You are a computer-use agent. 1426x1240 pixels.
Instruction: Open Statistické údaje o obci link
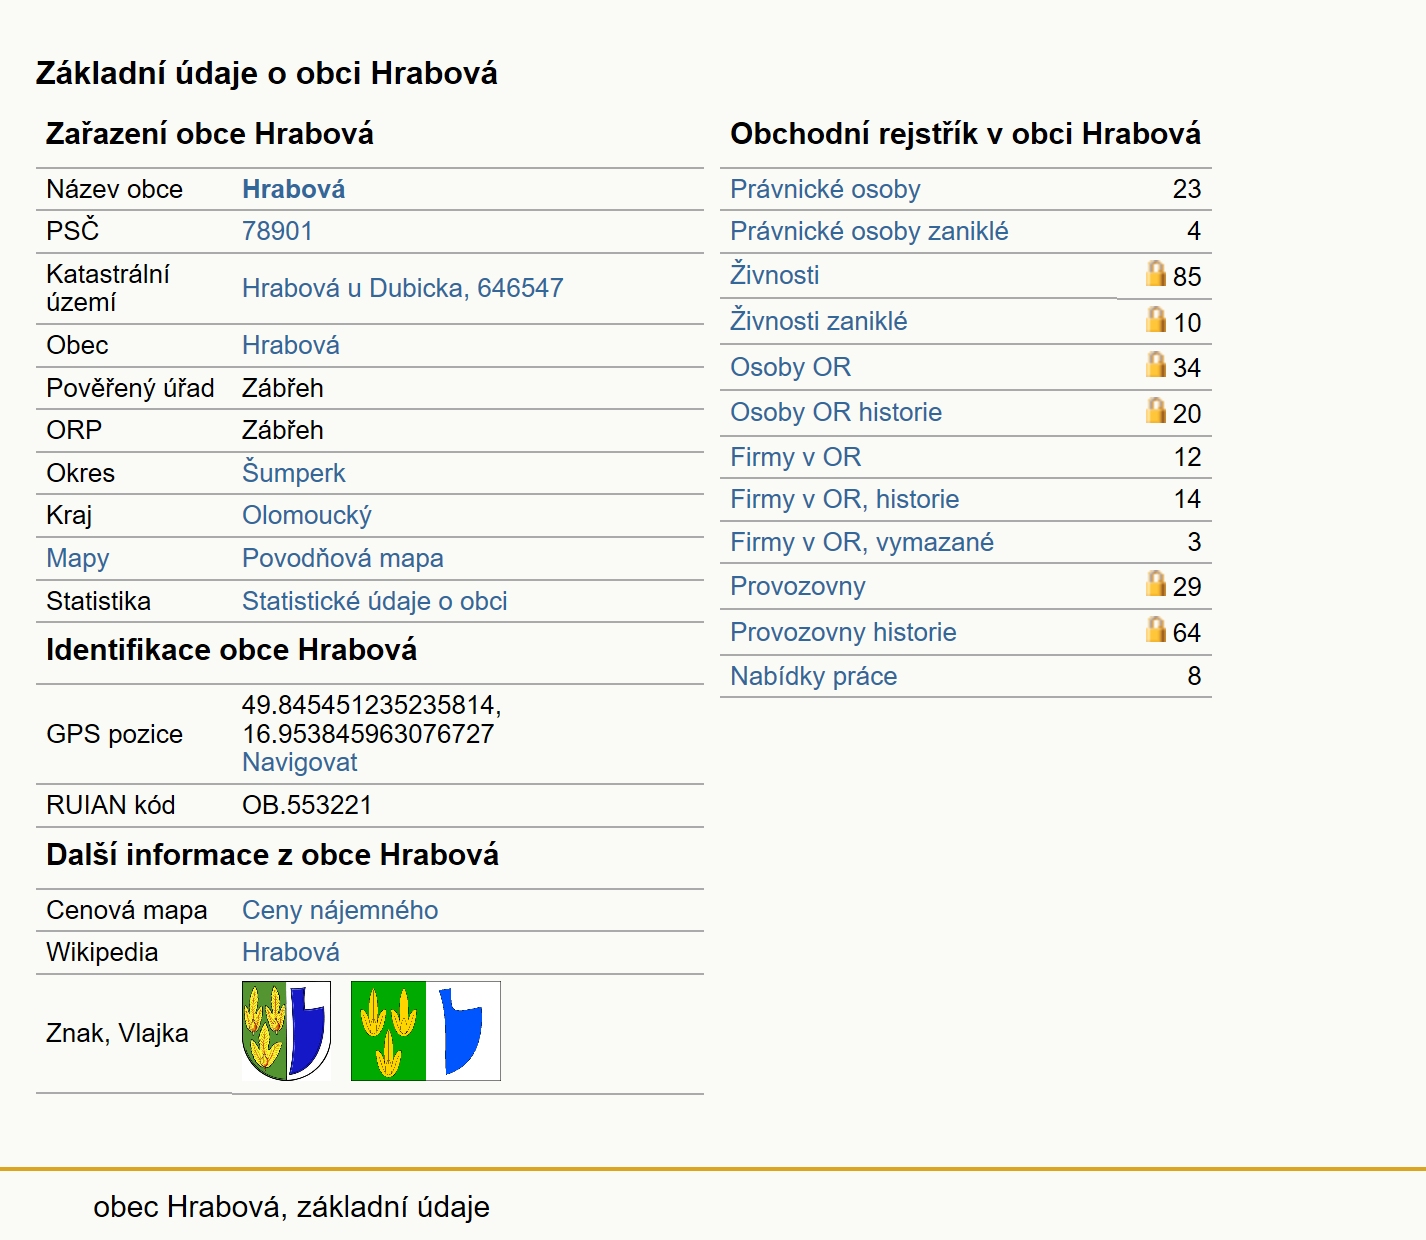point(375,601)
